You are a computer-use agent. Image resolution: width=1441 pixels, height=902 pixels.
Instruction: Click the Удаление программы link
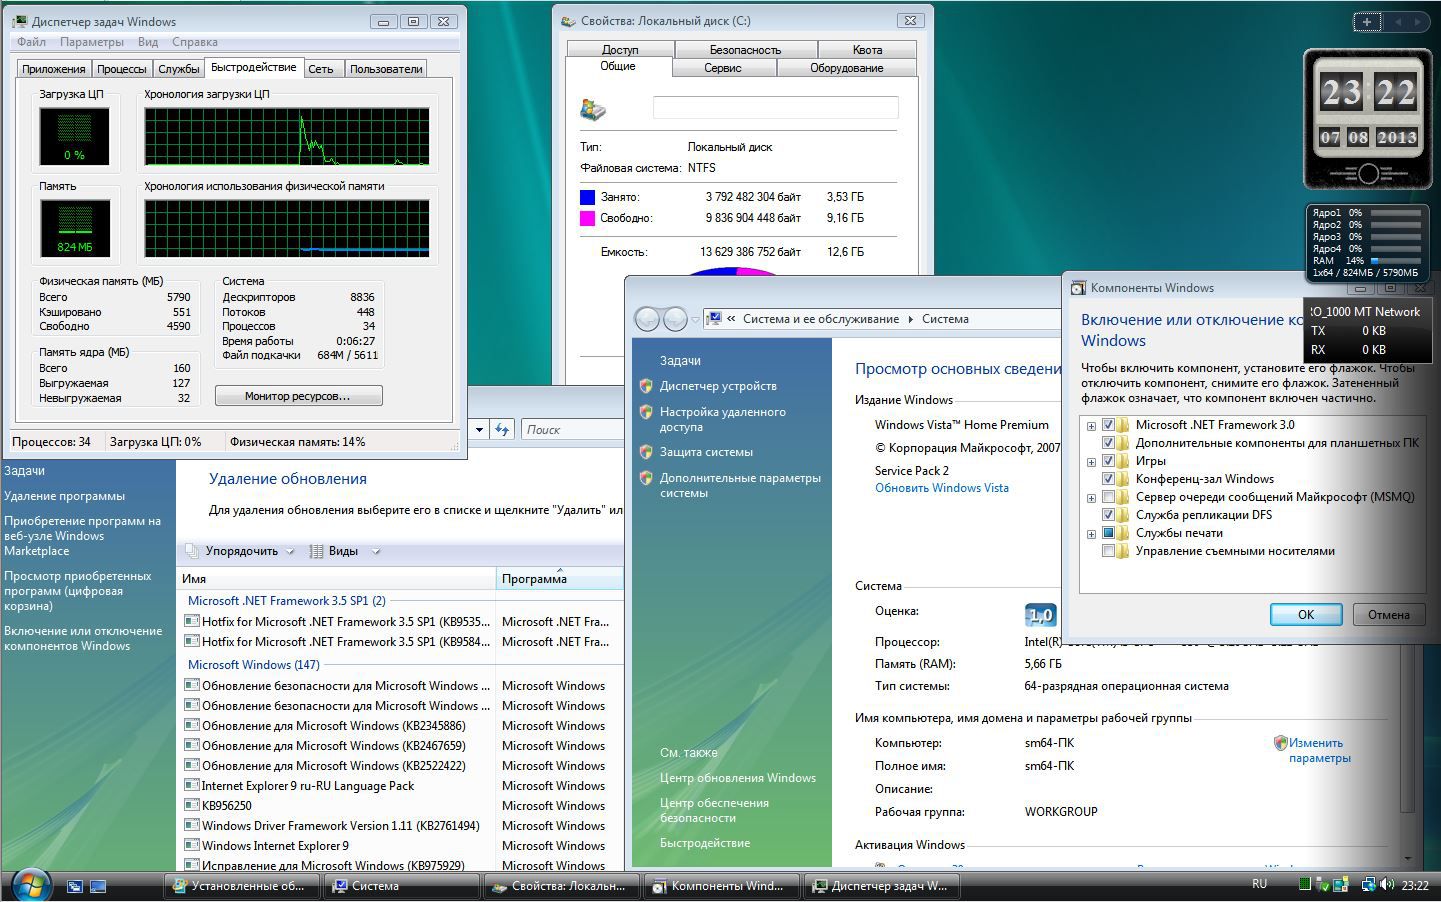click(x=65, y=496)
